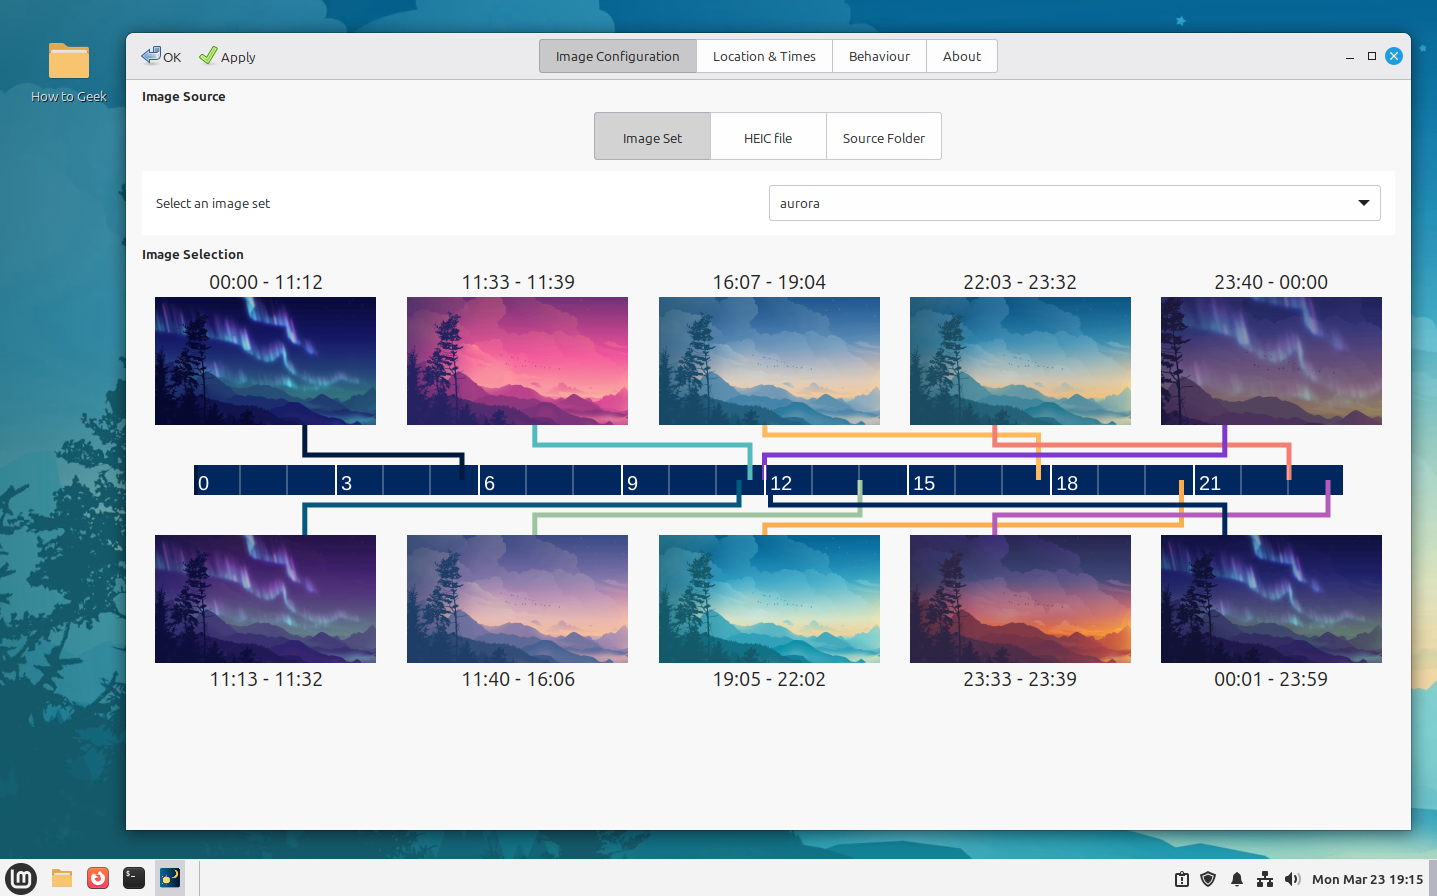Open the network connections tray icon
Image resolution: width=1437 pixels, height=896 pixels.
click(1265, 879)
